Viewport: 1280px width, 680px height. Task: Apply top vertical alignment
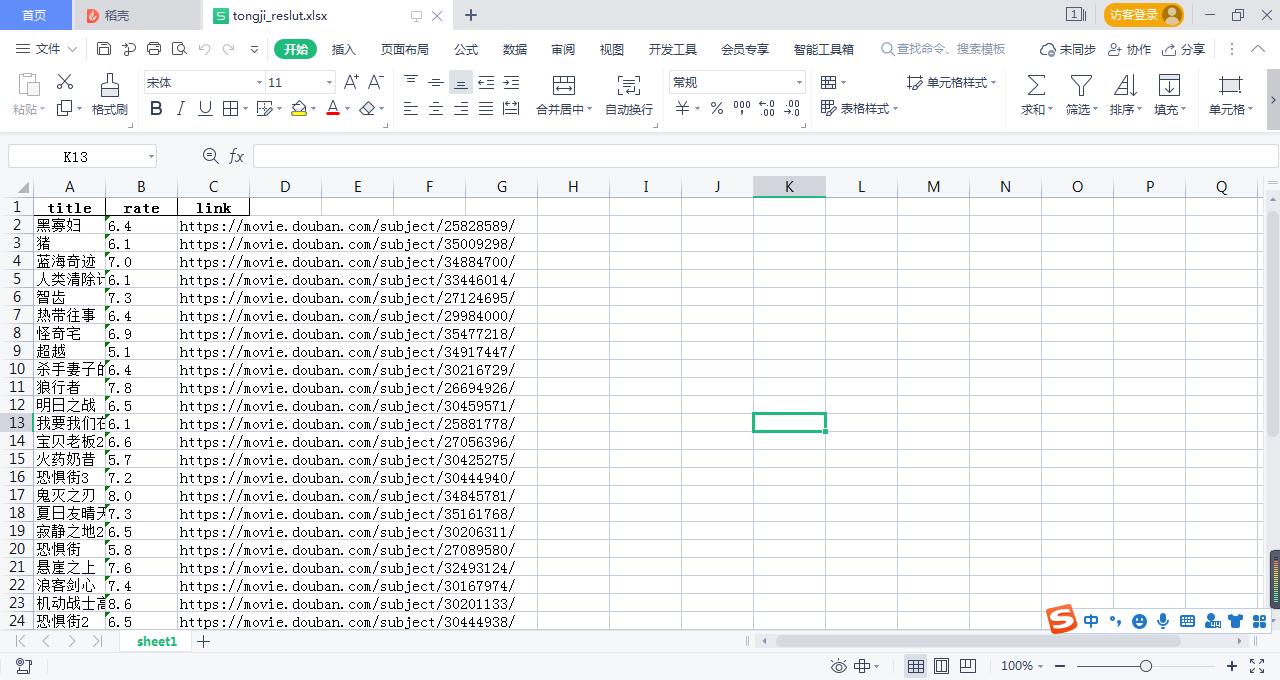(411, 82)
